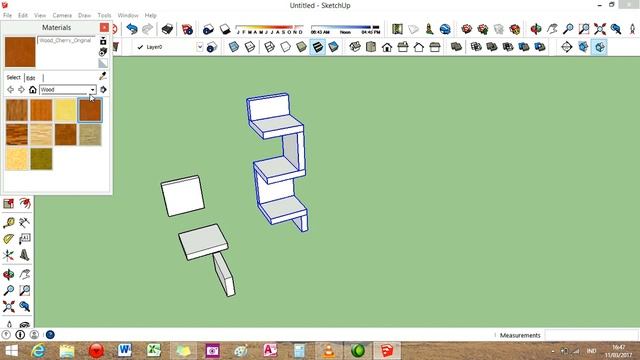Open Word from the Windows taskbar

(x=125, y=351)
